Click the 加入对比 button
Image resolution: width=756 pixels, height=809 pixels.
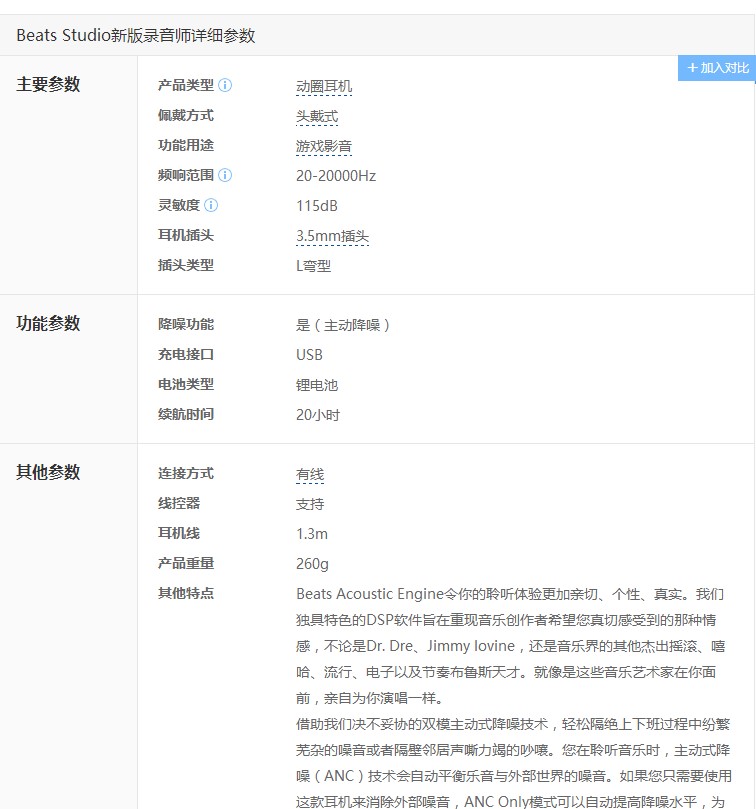[x=717, y=68]
